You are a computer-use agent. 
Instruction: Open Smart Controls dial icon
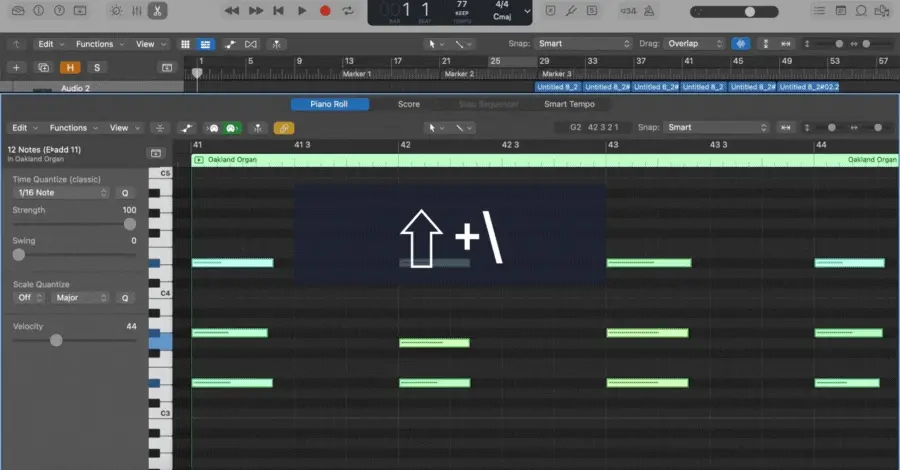117,10
